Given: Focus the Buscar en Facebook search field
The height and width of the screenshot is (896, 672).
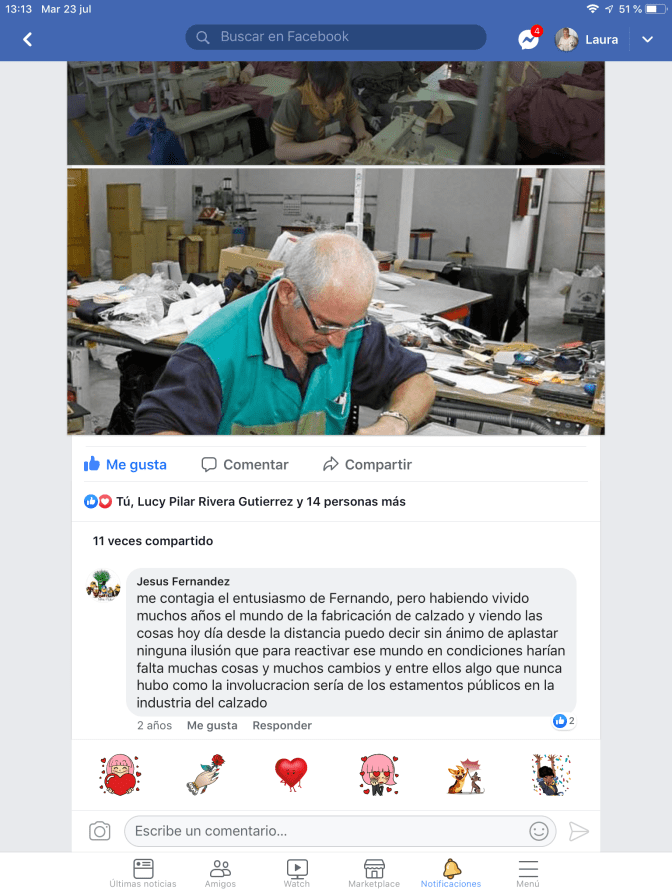Looking at the screenshot, I should click(336, 37).
